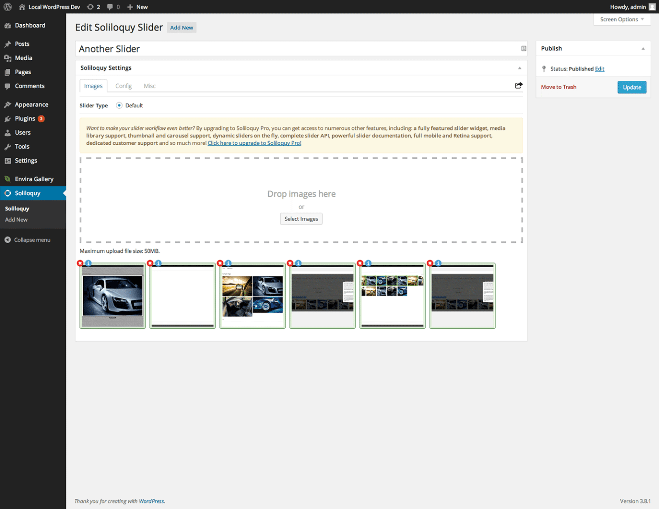
Task: Open info for the four-car collage slide
Action: click(x=228, y=263)
